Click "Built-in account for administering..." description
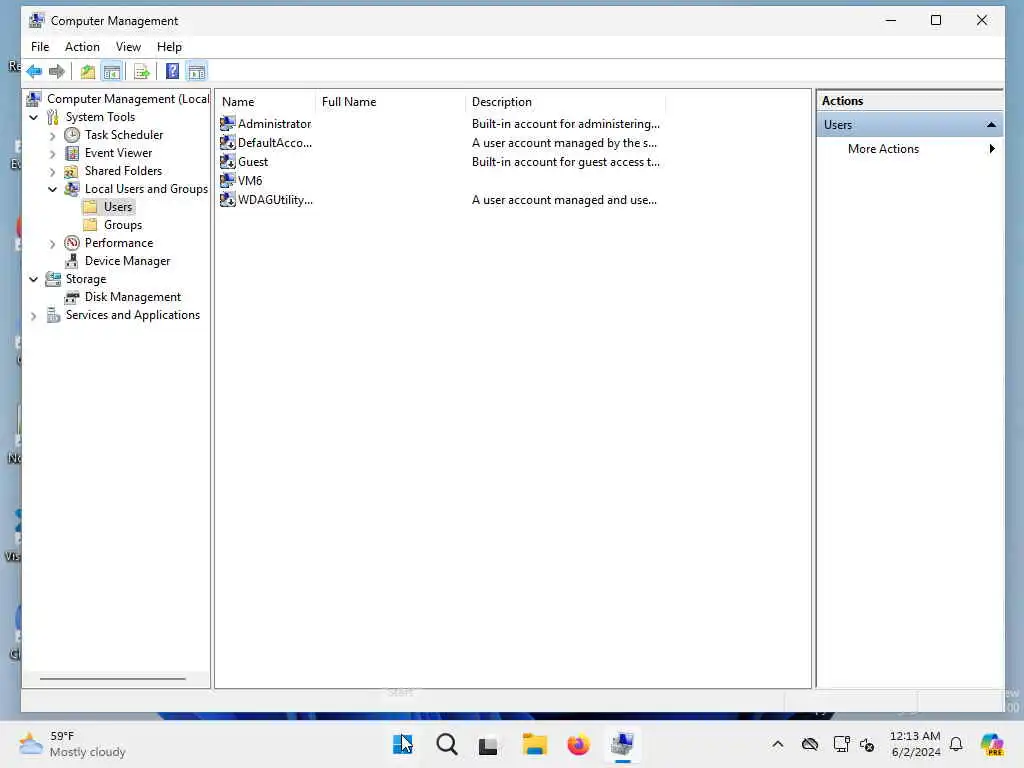 coord(566,123)
